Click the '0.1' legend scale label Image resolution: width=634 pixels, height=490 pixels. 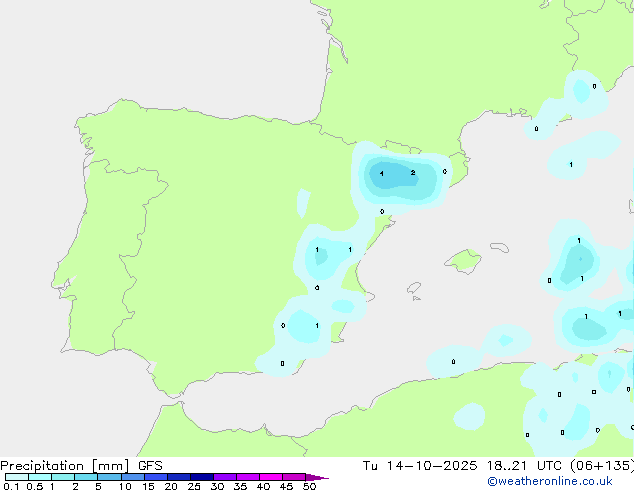pos(11,486)
